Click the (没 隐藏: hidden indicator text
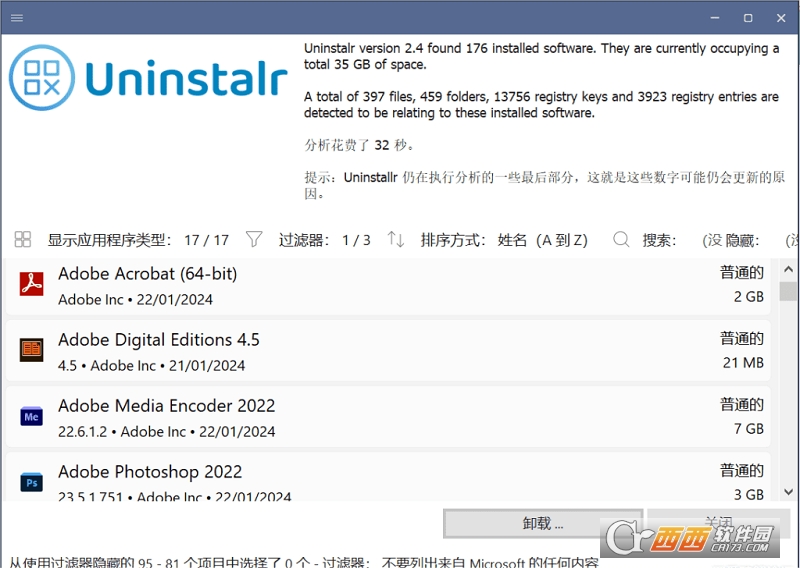 click(731, 240)
